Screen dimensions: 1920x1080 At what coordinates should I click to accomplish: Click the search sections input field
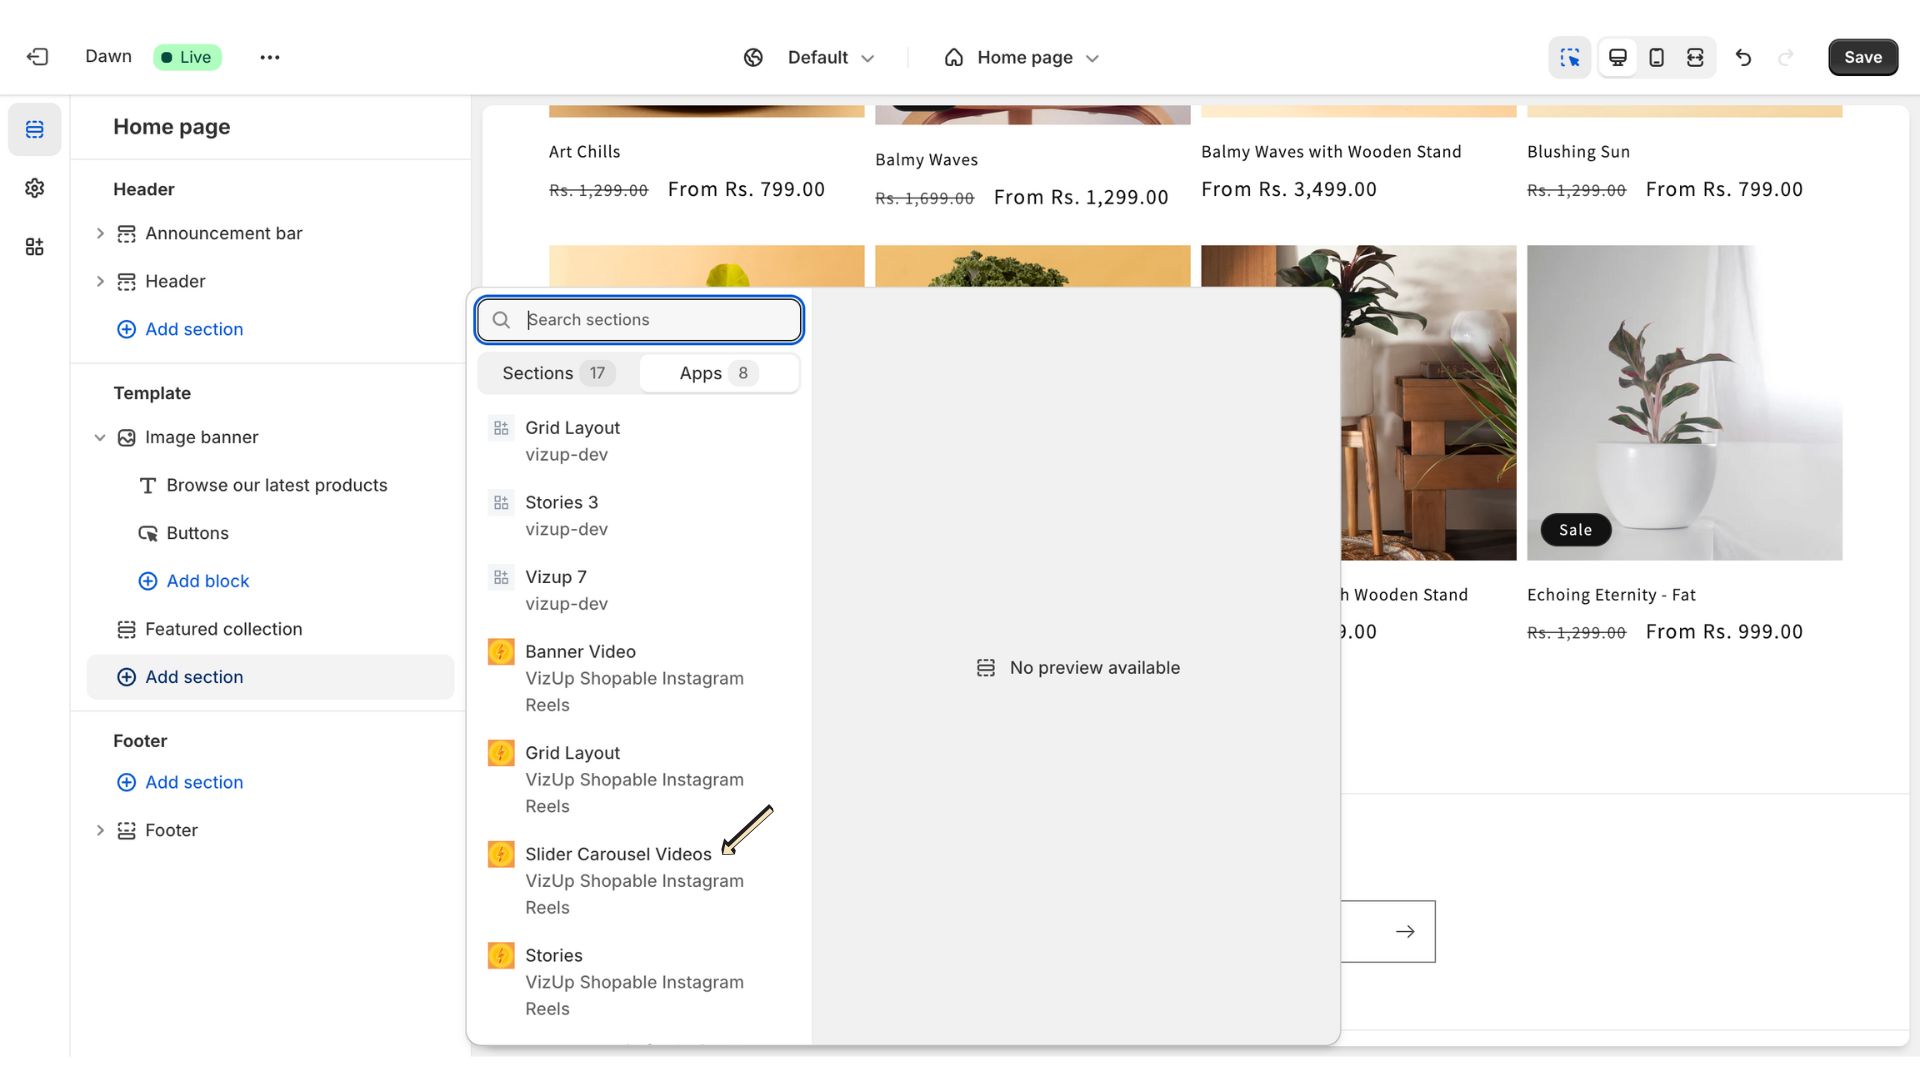point(638,320)
